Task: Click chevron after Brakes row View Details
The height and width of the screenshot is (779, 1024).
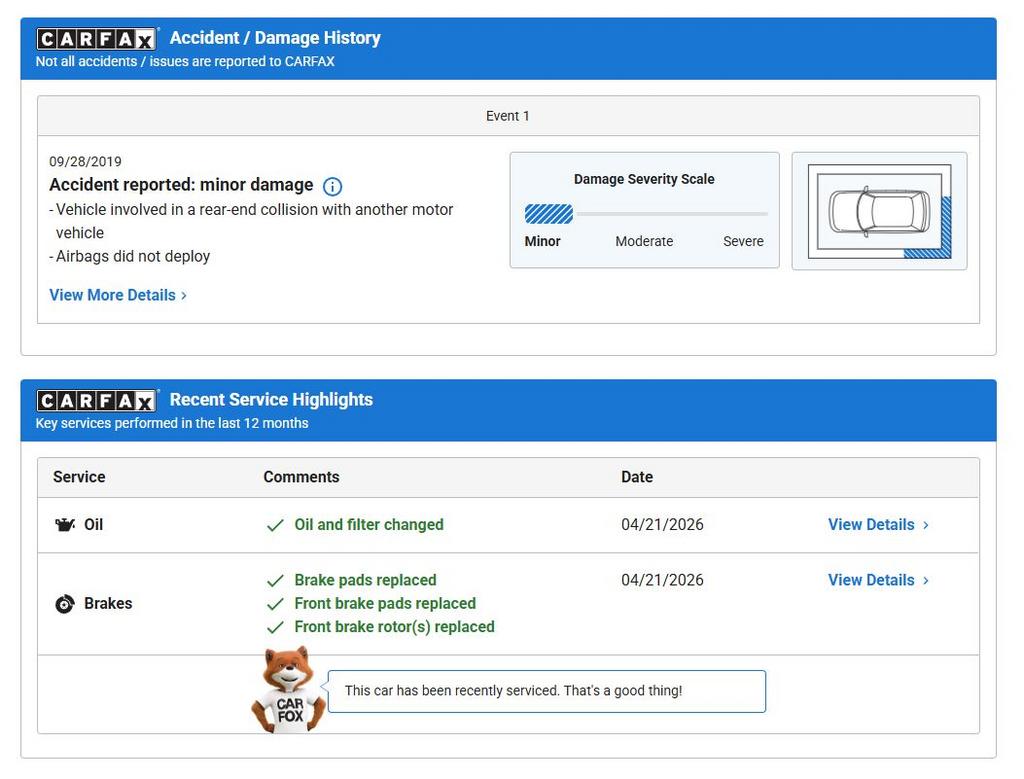Action: tap(925, 580)
